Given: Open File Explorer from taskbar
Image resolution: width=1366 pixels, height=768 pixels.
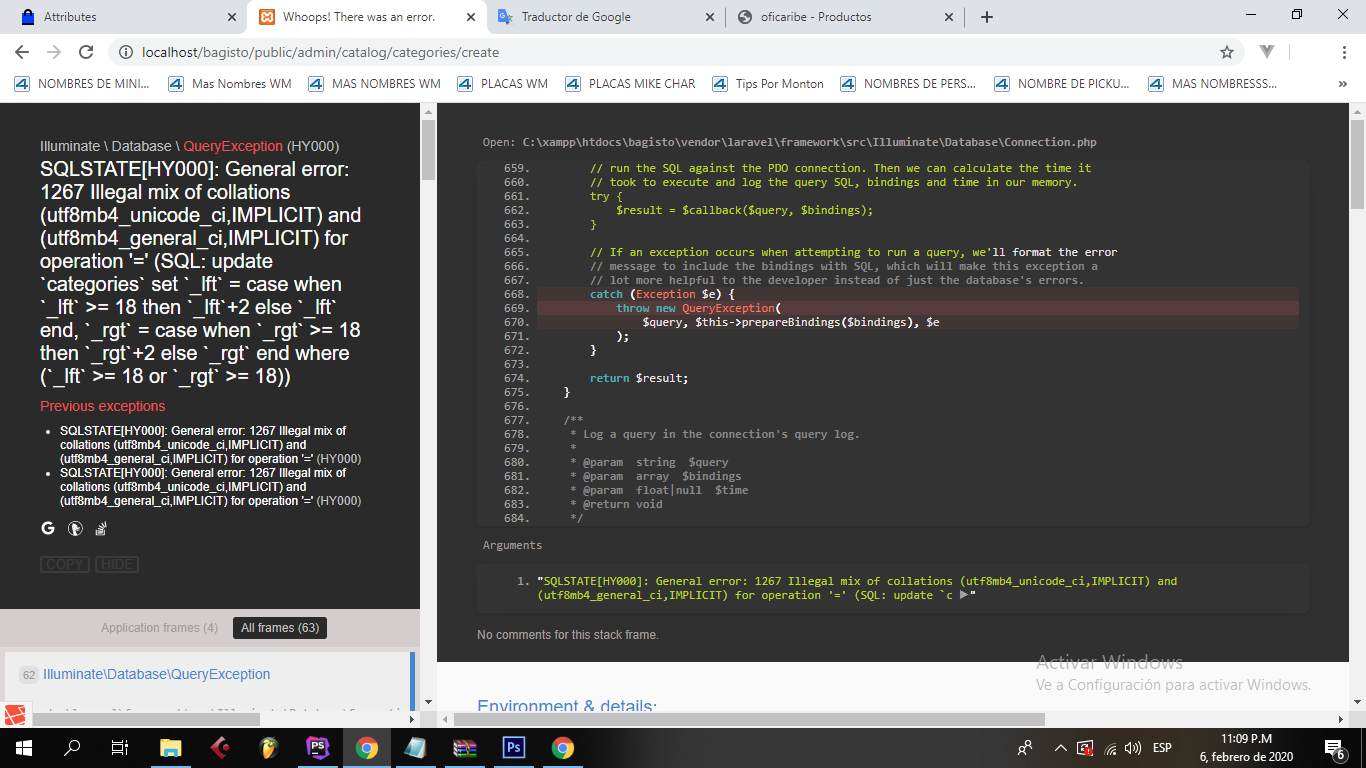Looking at the screenshot, I should 171,747.
